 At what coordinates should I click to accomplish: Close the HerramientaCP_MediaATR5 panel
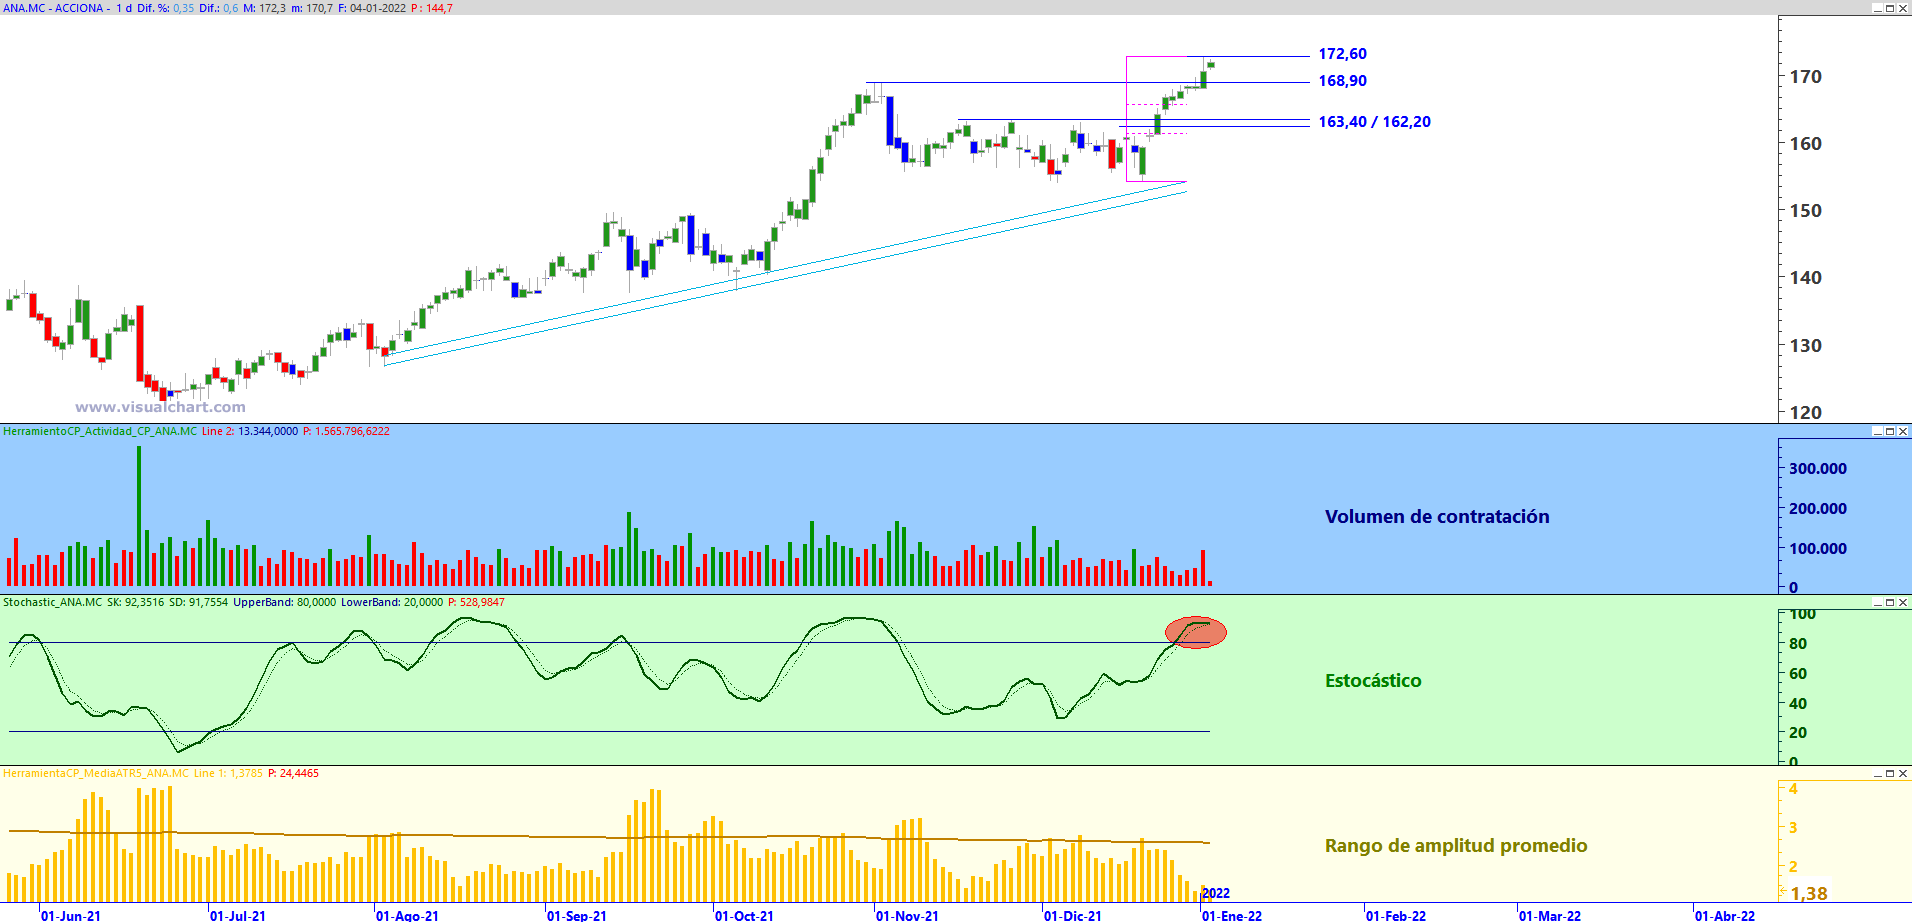(1903, 773)
